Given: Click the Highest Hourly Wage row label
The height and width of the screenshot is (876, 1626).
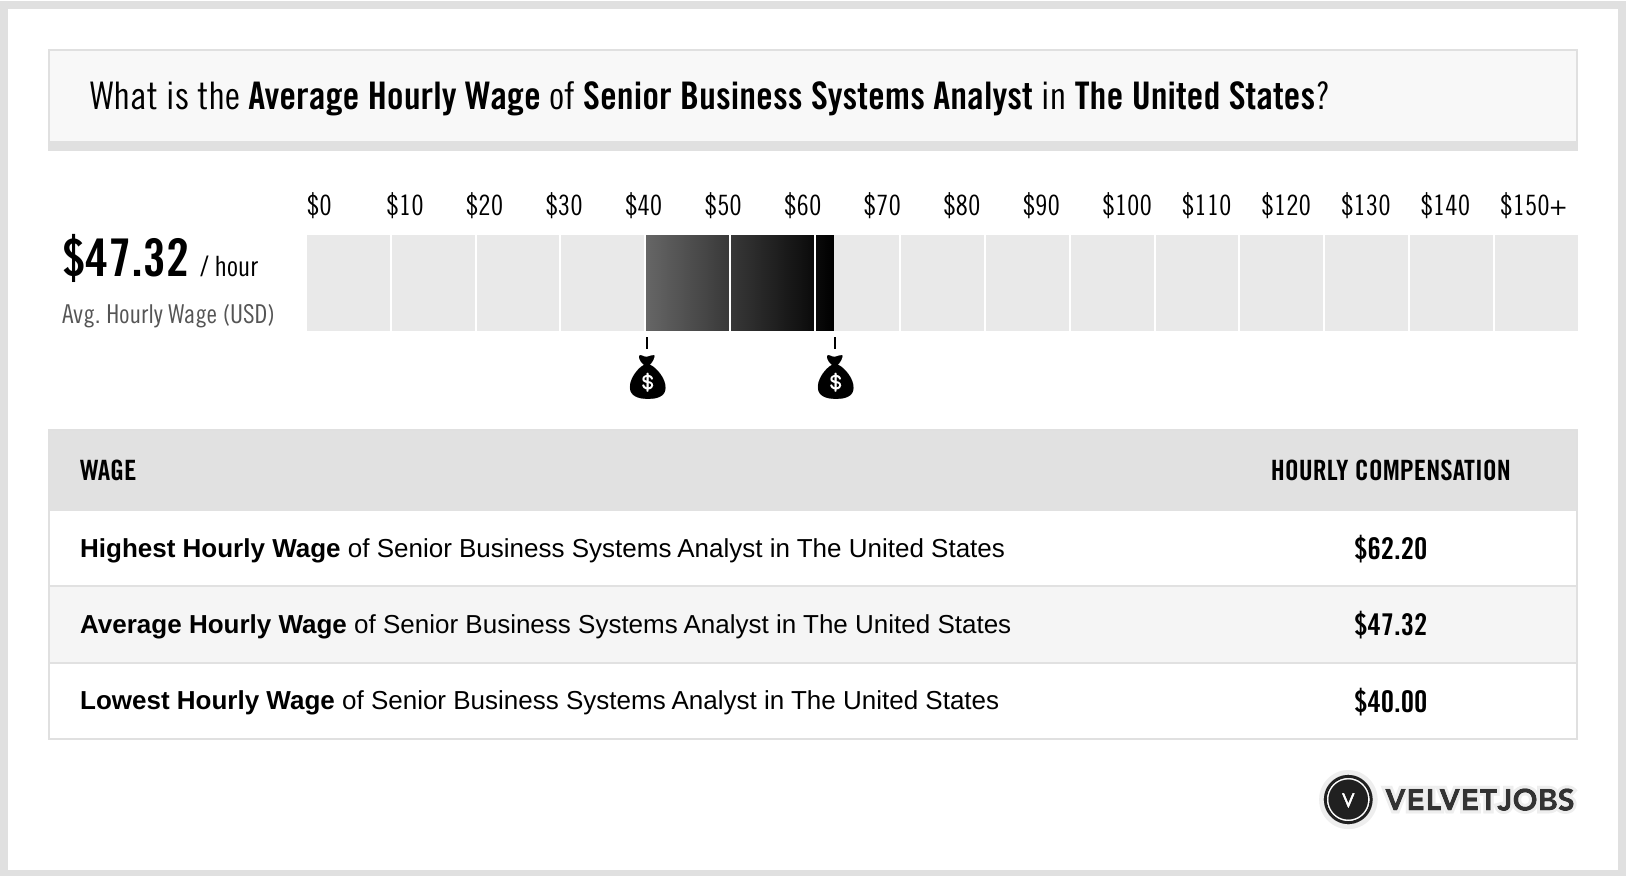Looking at the screenshot, I should pos(542,549).
